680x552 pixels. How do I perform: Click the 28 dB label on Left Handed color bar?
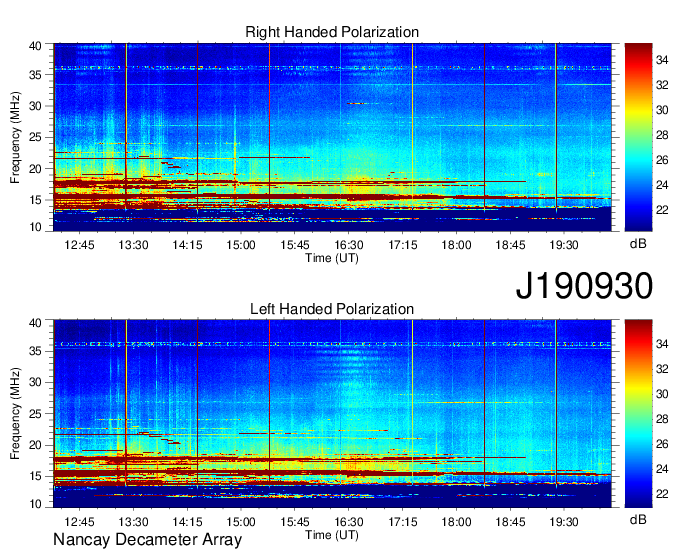(x=662, y=419)
